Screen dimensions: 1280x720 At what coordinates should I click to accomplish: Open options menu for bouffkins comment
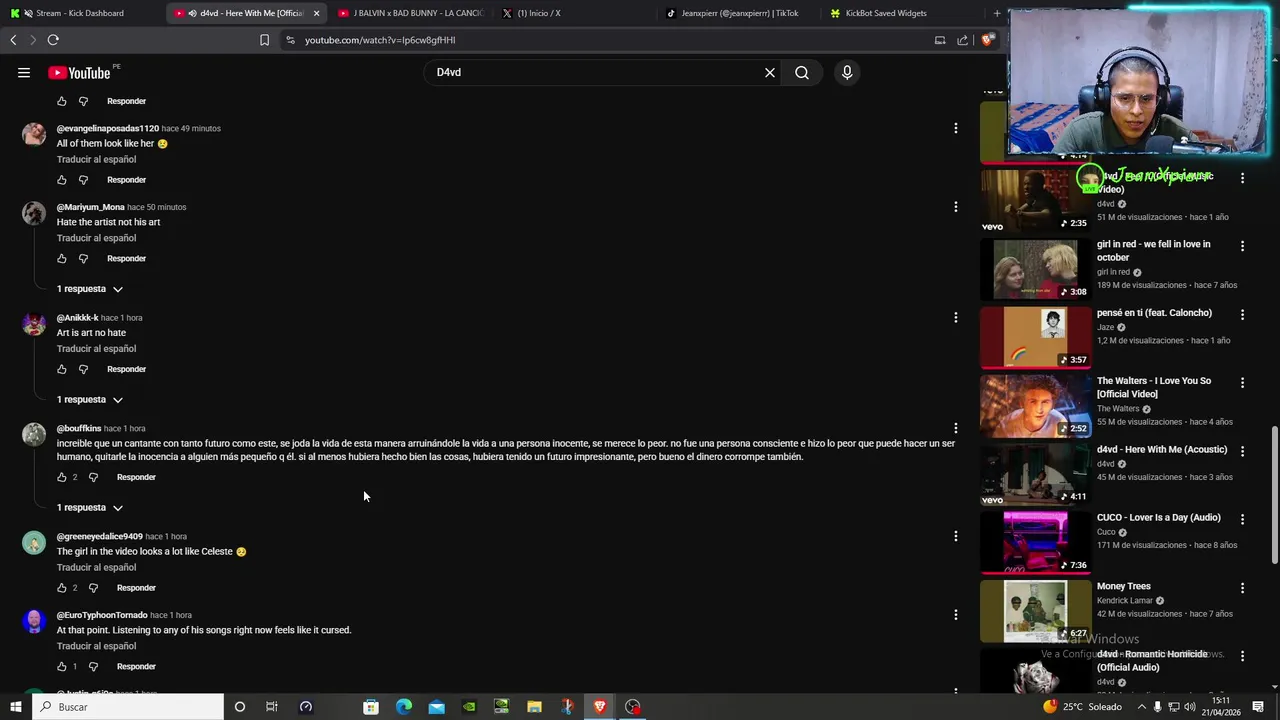(x=956, y=428)
